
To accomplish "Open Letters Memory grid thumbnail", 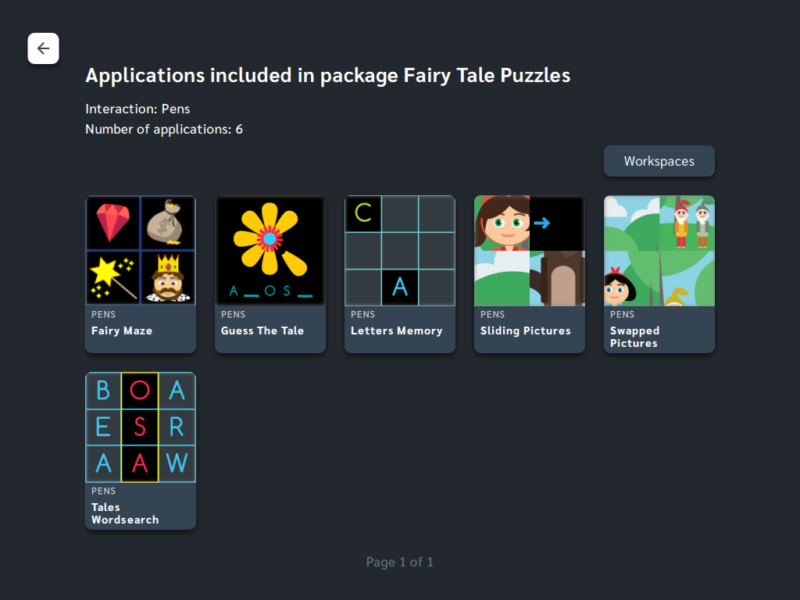I will click(400, 251).
